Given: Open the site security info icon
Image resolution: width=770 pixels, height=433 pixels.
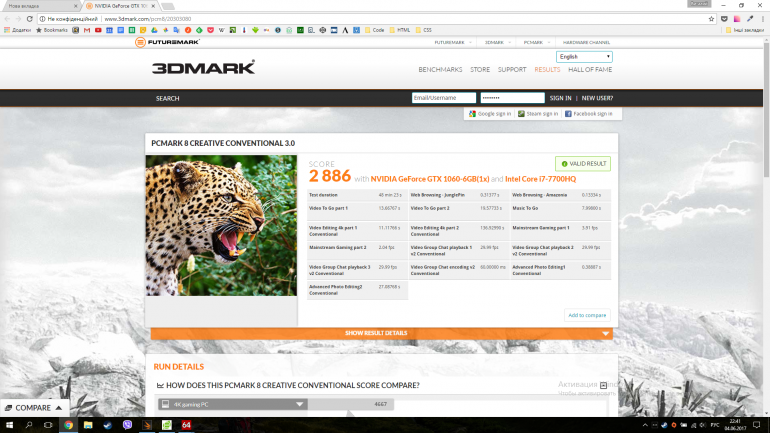Looking at the screenshot, I should click(42, 19).
